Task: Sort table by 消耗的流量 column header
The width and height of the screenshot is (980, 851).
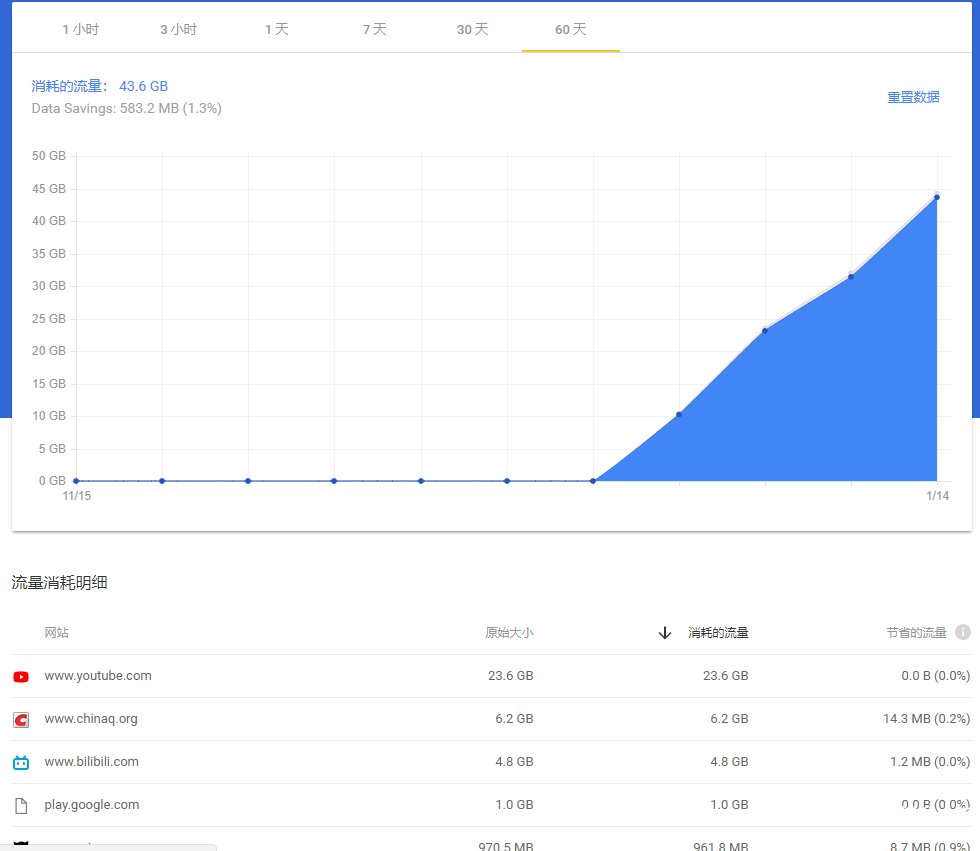Action: point(718,633)
